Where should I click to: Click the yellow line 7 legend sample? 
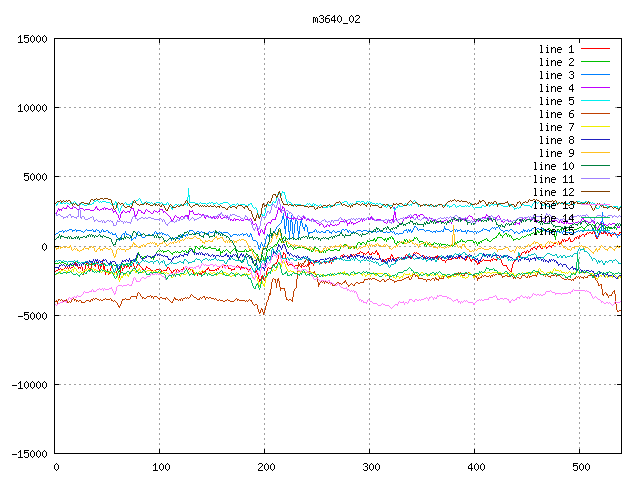[x=595, y=127]
